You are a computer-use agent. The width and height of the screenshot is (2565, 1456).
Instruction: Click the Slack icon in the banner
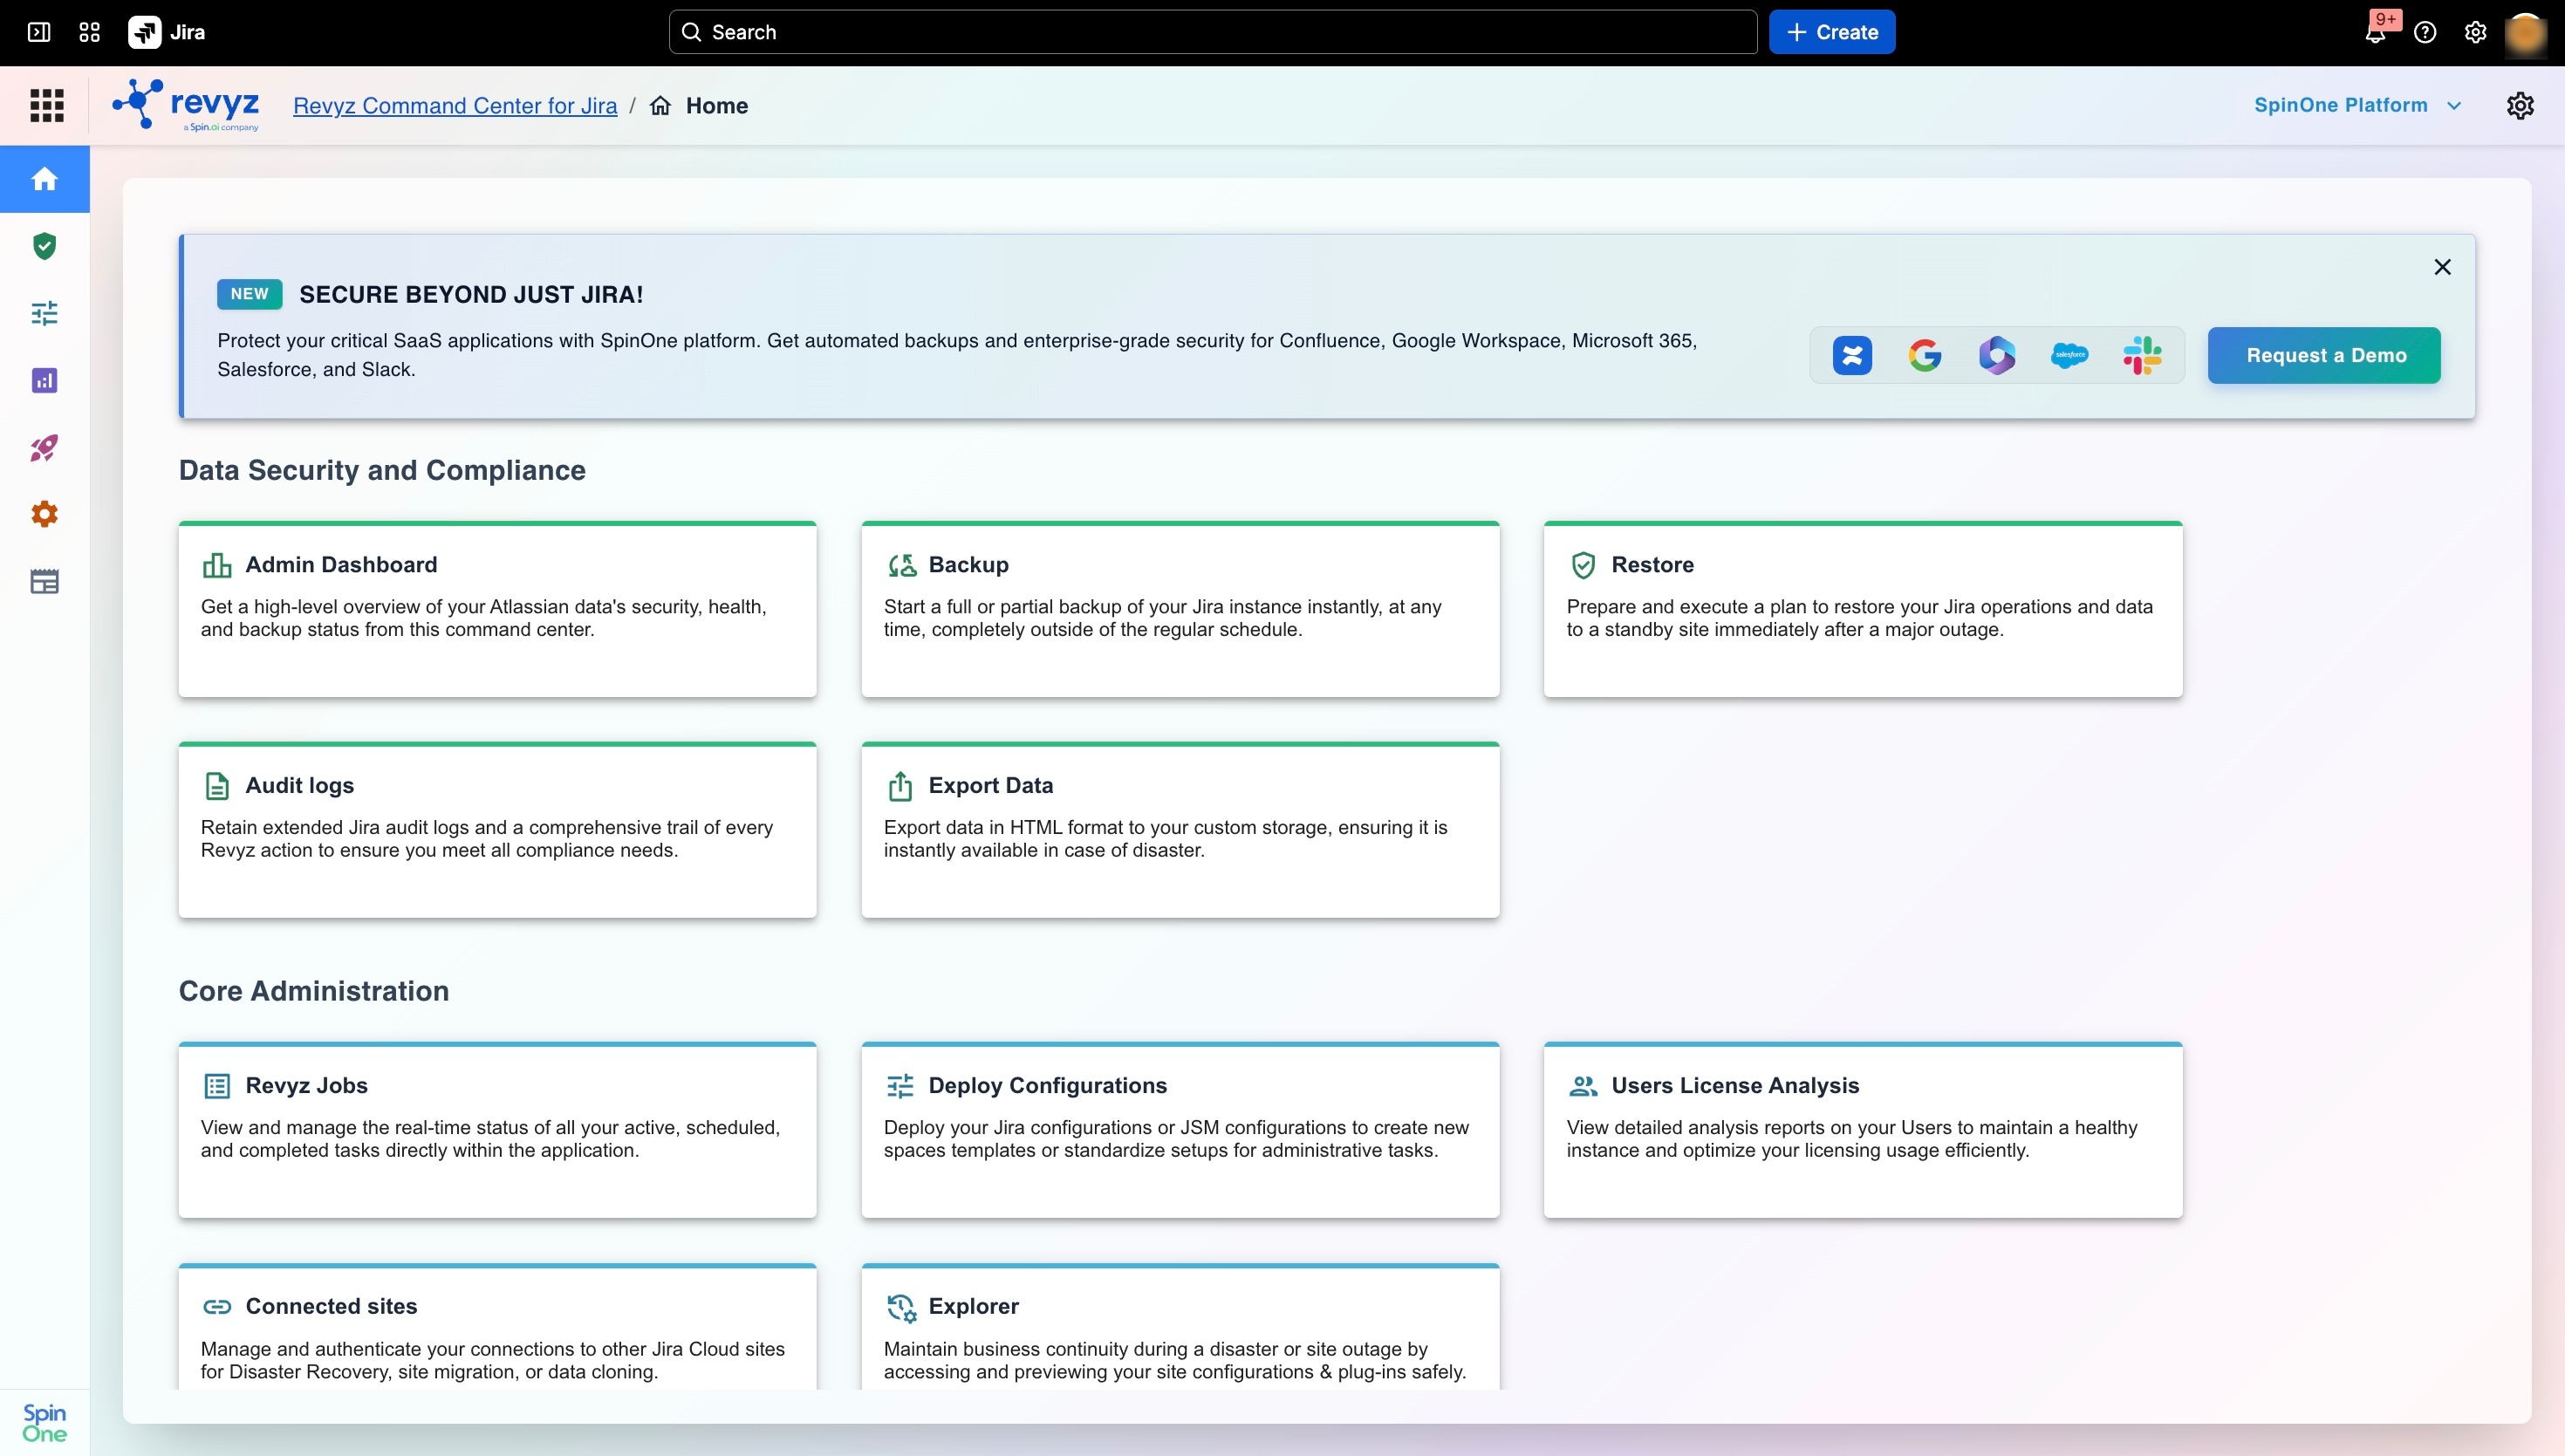pos(2142,355)
